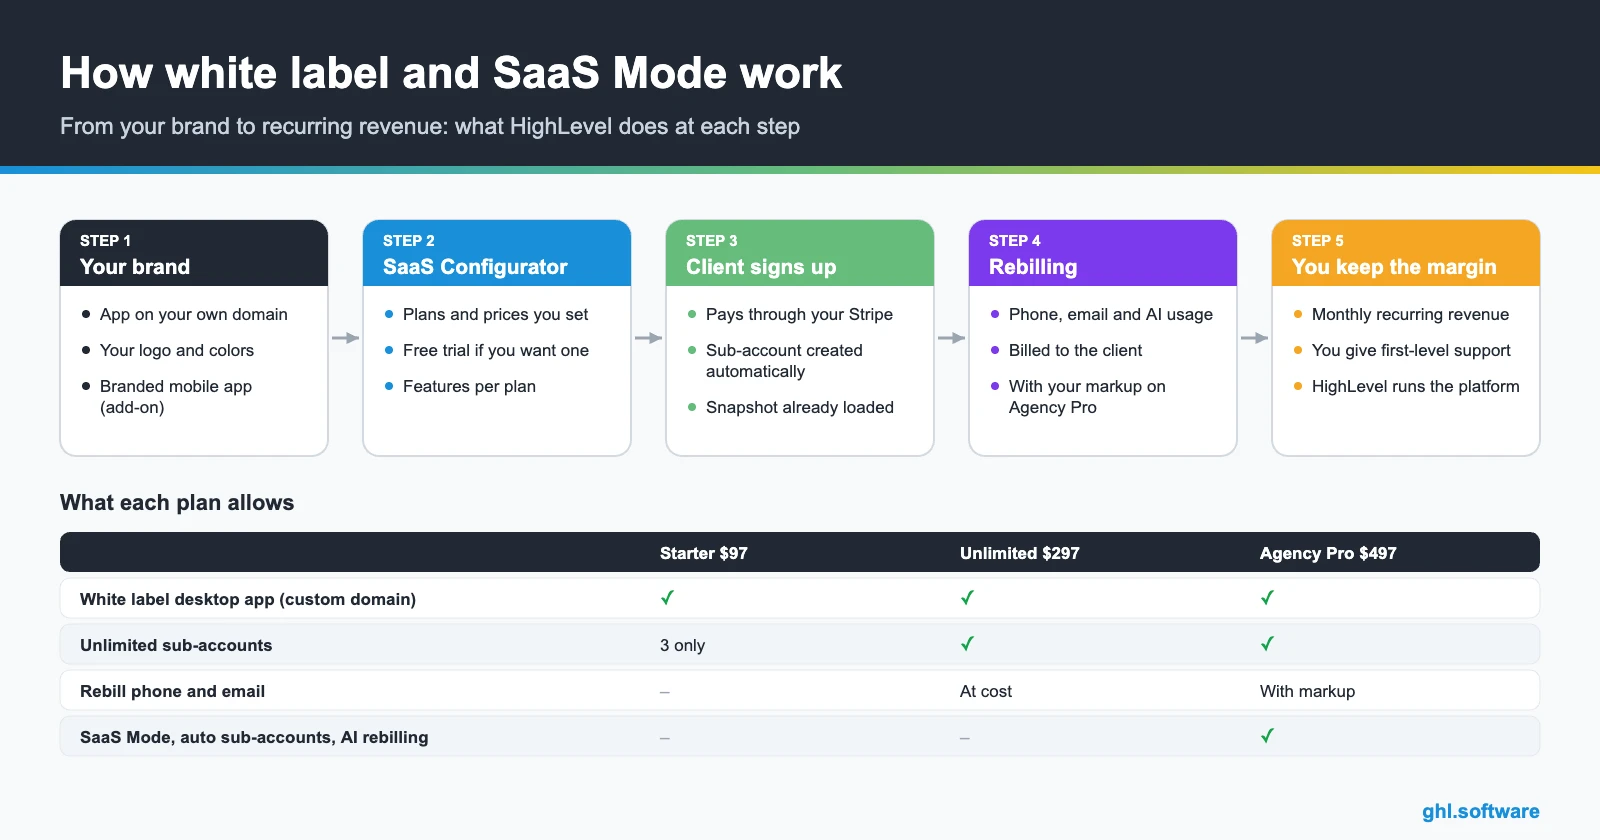Click Agency Pro checkmark in SaaS Mode row
This screenshot has width=1600, height=840.
[1267, 736]
